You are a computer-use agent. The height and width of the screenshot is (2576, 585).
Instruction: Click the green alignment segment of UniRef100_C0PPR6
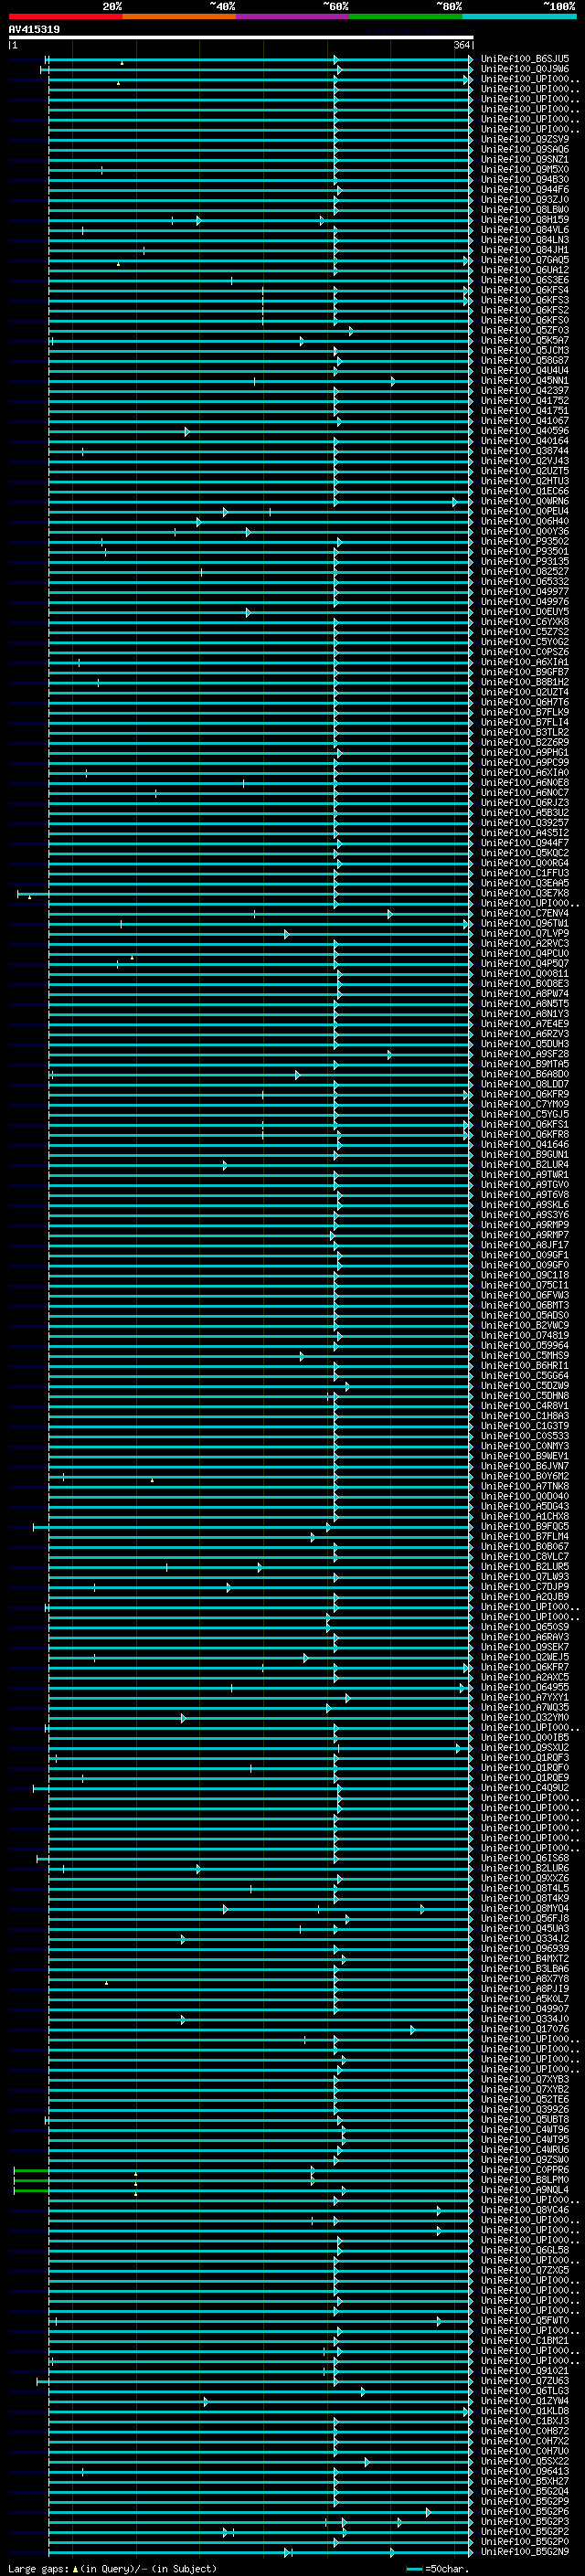31,2170
